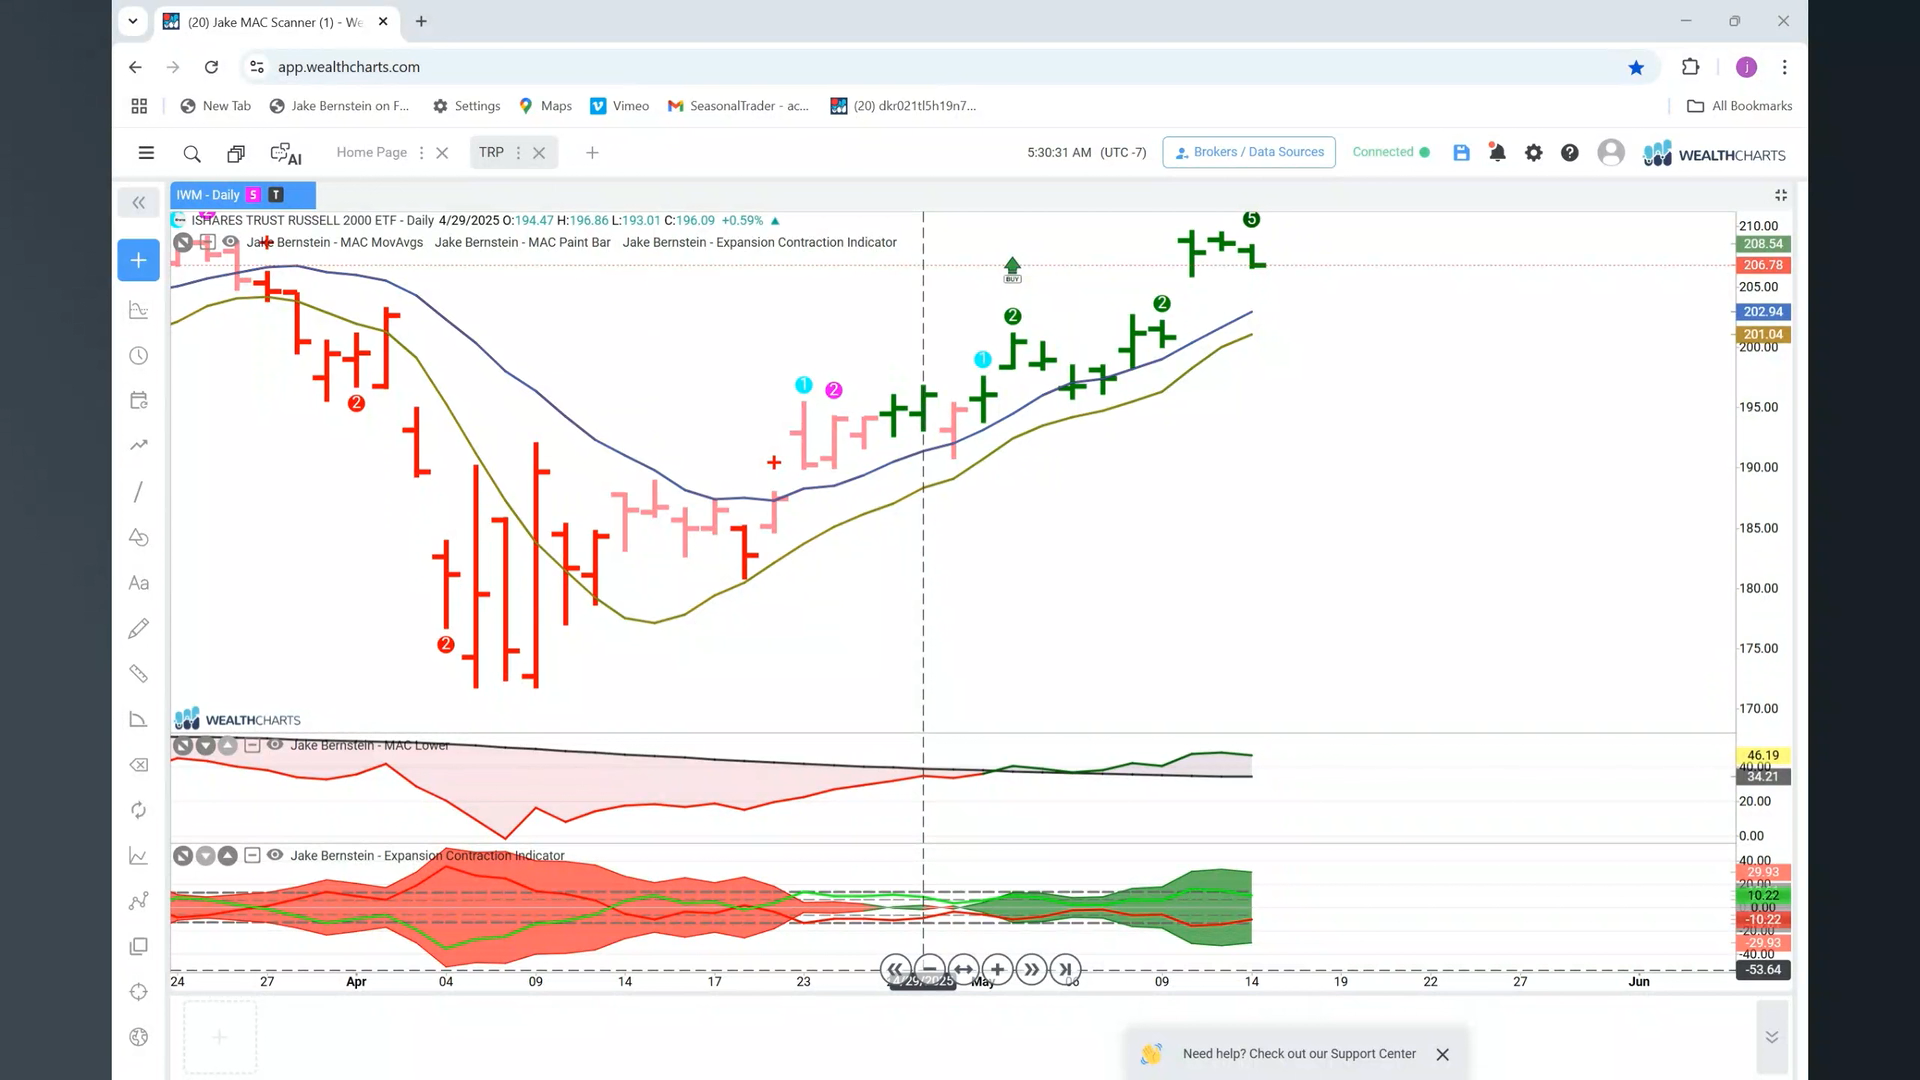The height and width of the screenshot is (1080, 1920).
Task: Move Expansion Contraction panel up with arrow
Action: click(x=228, y=856)
